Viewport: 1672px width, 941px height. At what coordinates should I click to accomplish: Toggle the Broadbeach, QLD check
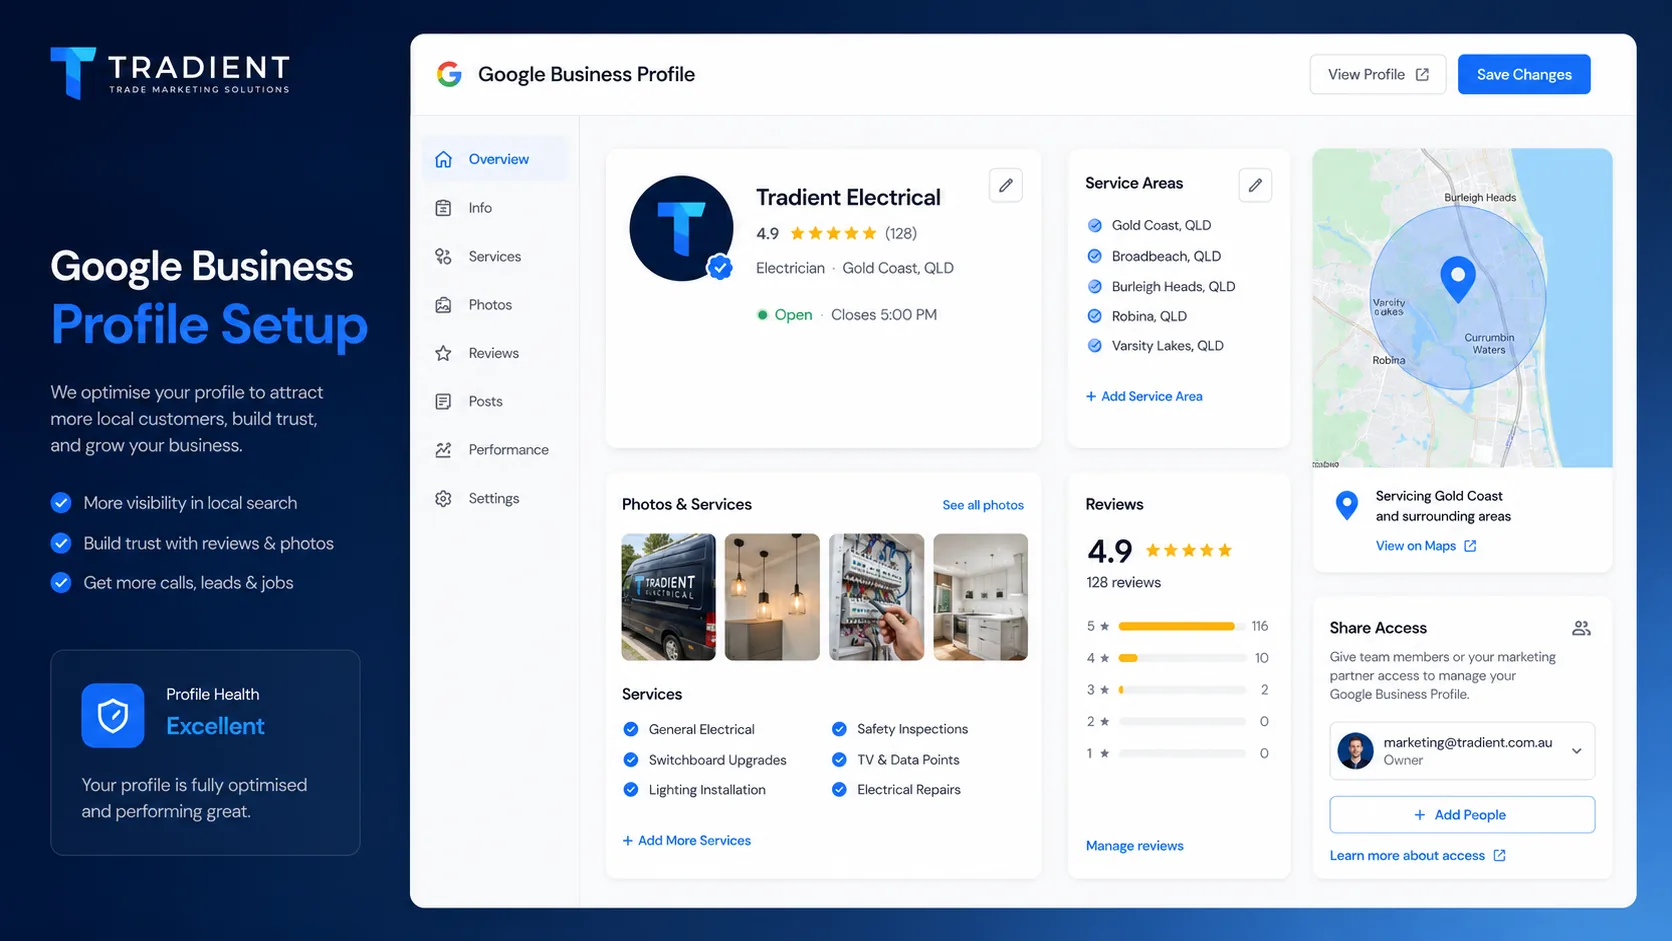click(x=1094, y=256)
